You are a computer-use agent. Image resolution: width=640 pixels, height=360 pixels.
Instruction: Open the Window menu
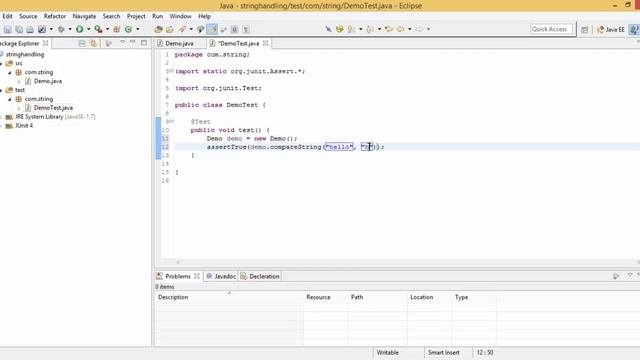tap(180, 16)
